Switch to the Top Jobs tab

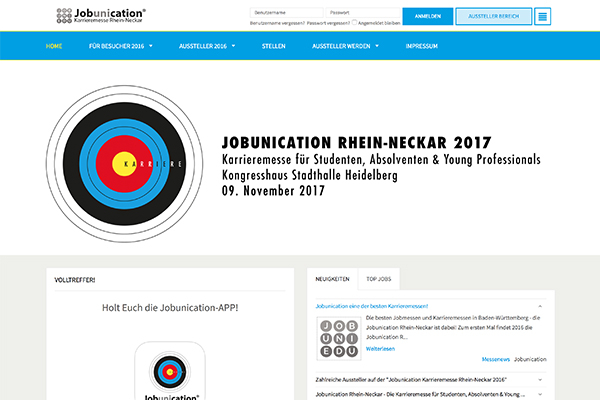coord(379,279)
